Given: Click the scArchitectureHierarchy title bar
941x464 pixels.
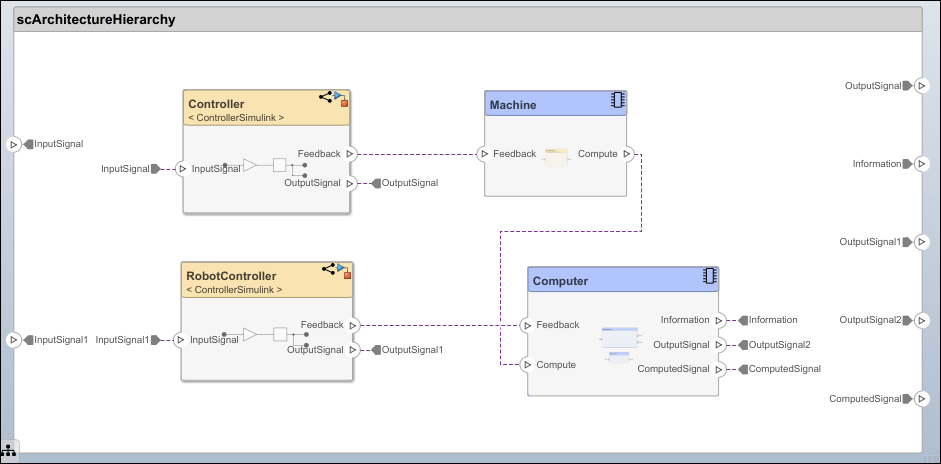Looking at the screenshot, I should pos(467,20).
